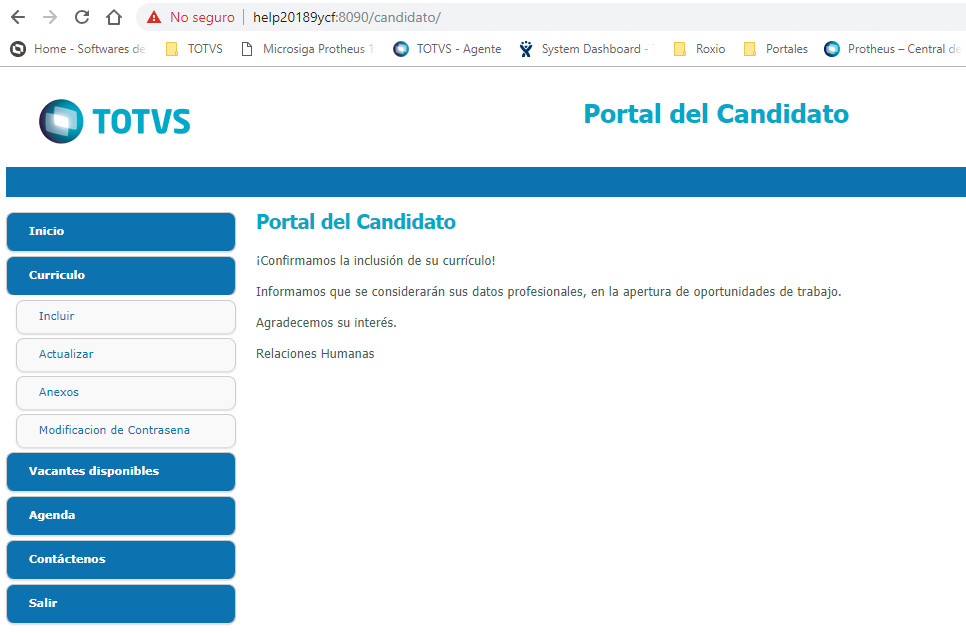Click the browser forward arrow
Image resolution: width=966 pixels, height=633 pixels.
pyautogui.click(x=50, y=17)
